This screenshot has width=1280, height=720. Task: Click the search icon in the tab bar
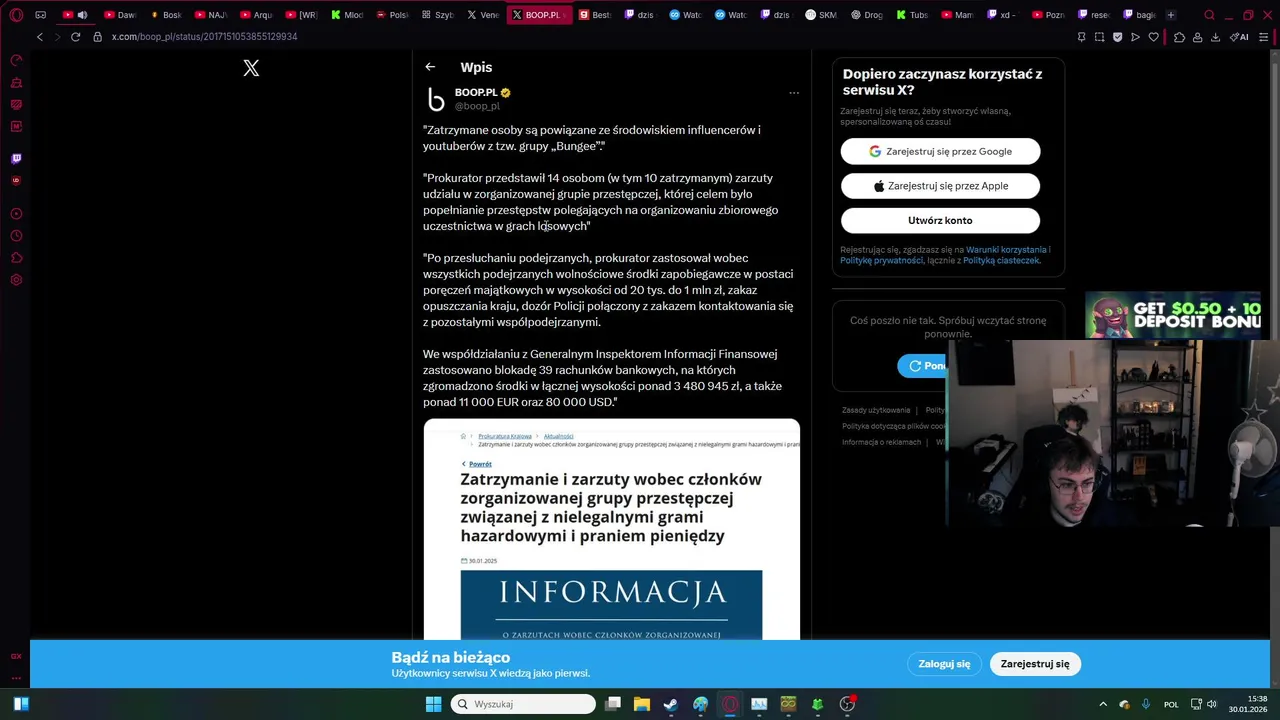coord(1209,15)
